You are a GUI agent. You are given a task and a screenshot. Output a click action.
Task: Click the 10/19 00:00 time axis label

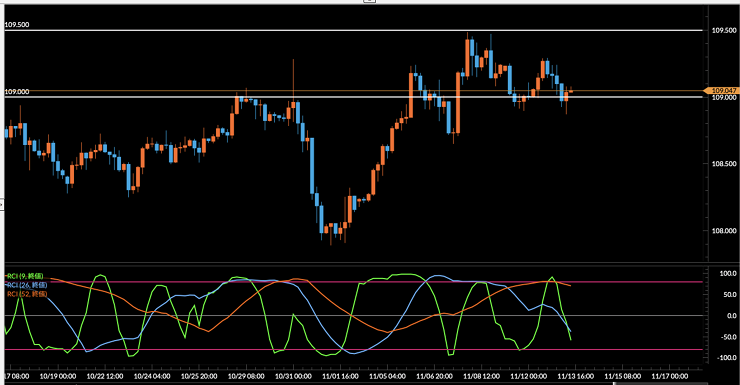click(58, 376)
